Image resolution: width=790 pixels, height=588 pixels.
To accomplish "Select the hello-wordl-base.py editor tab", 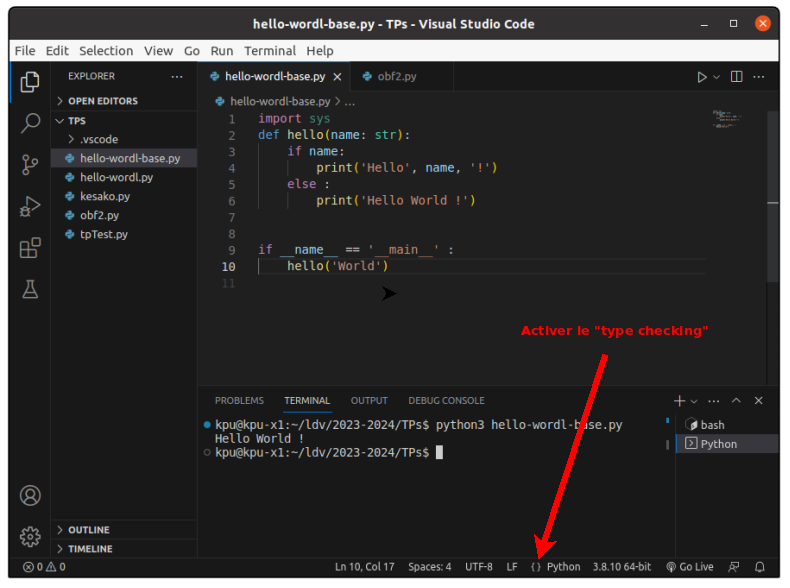I will point(275,77).
